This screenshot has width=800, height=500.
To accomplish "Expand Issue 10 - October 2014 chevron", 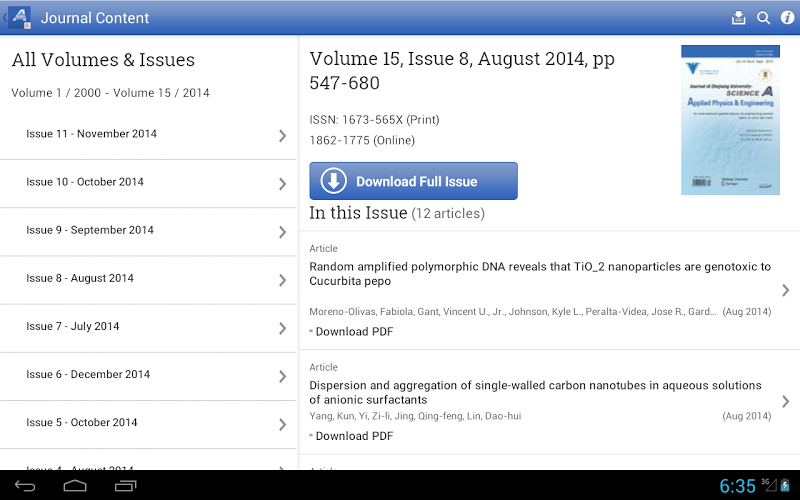I will (283, 184).
